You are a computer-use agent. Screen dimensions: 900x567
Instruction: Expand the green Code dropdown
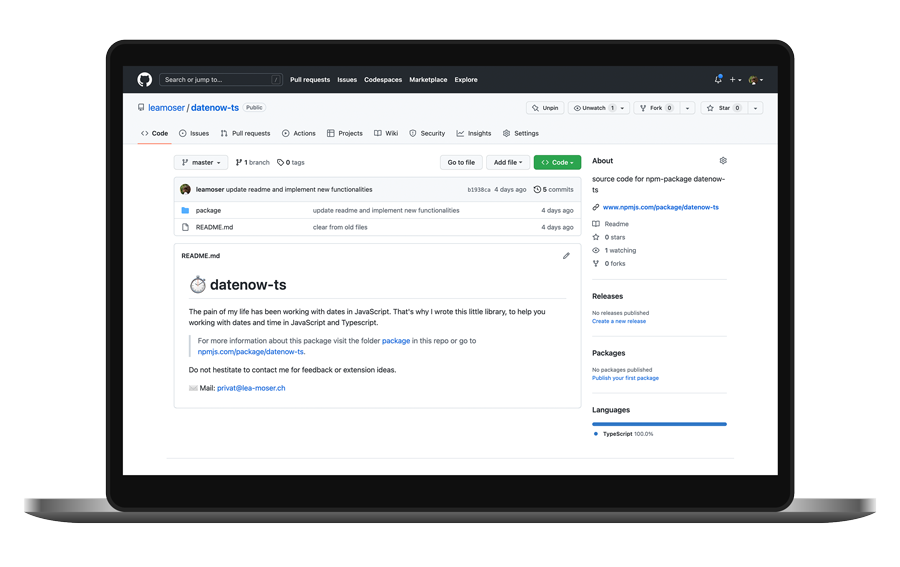click(557, 162)
